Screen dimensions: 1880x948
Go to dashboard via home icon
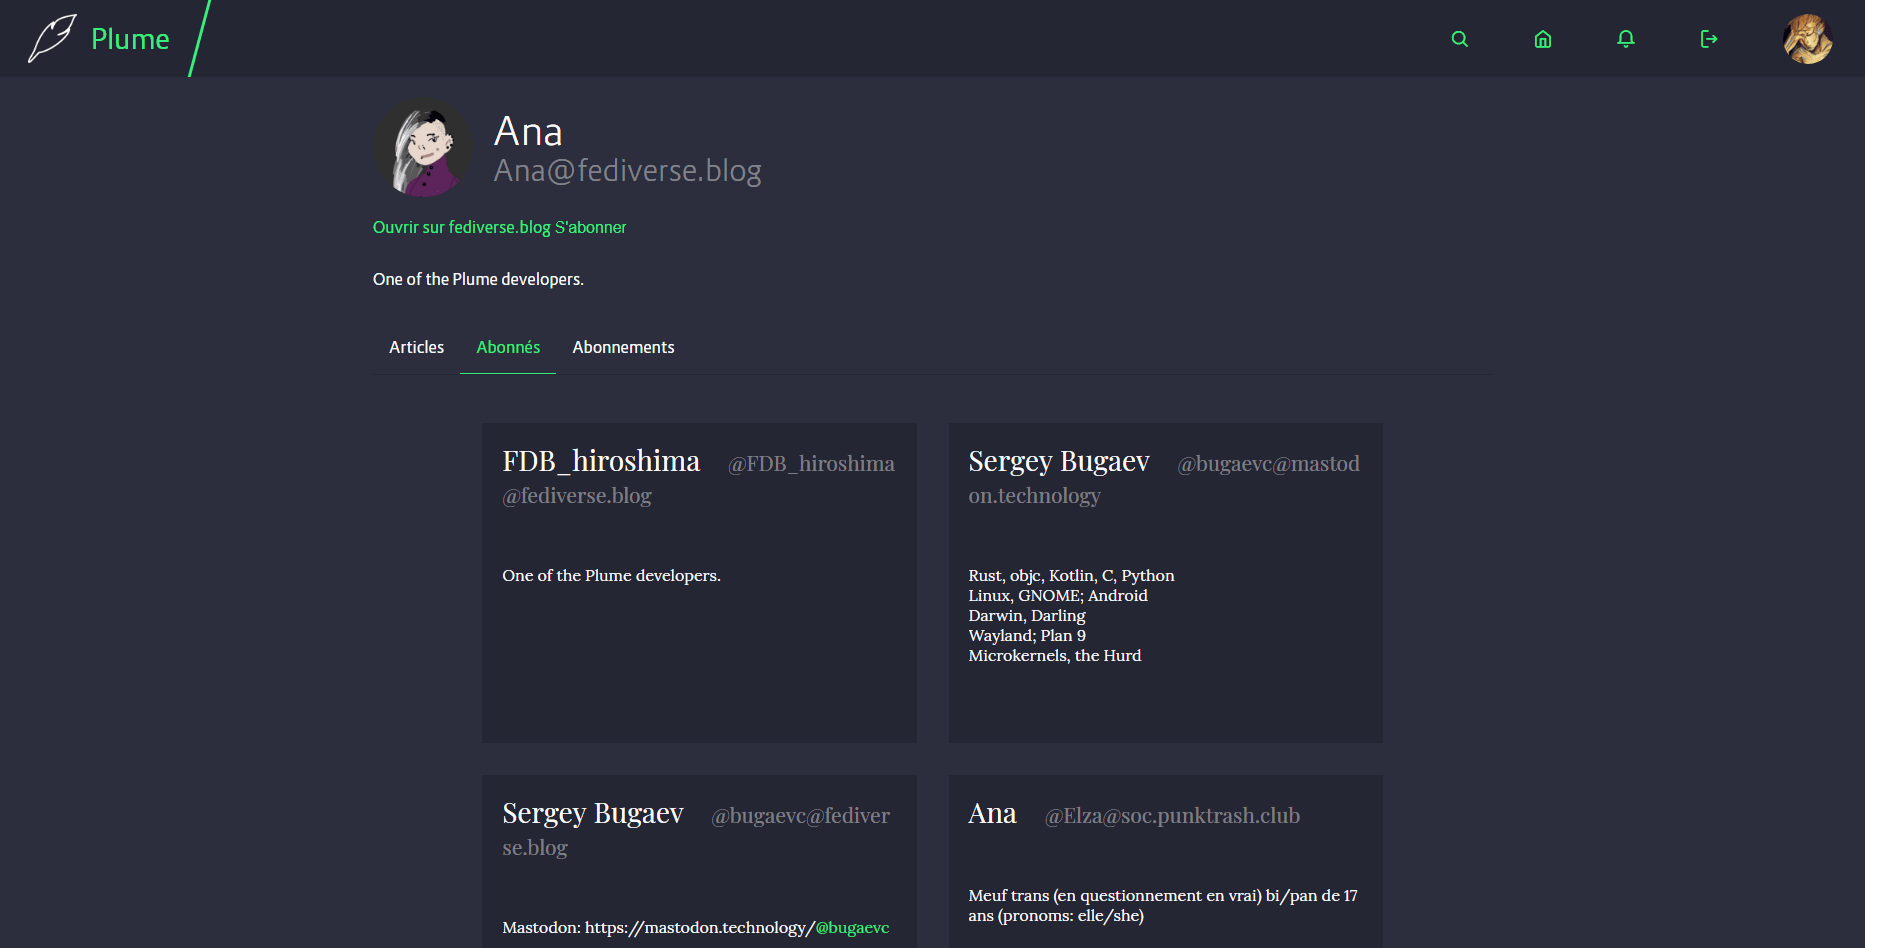[1543, 39]
